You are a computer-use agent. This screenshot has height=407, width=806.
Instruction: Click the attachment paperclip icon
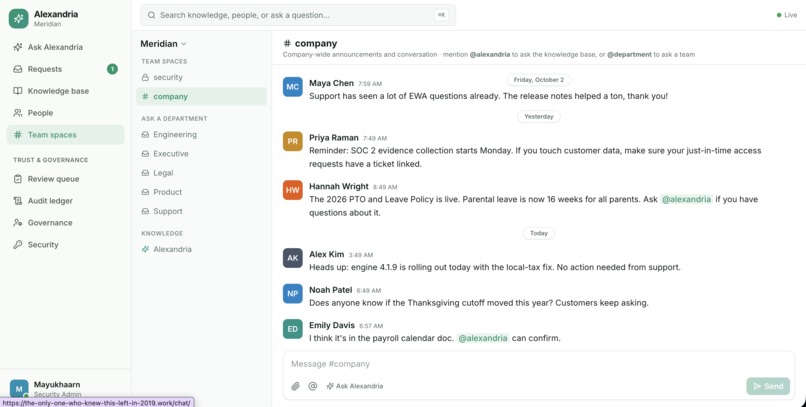[295, 386]
